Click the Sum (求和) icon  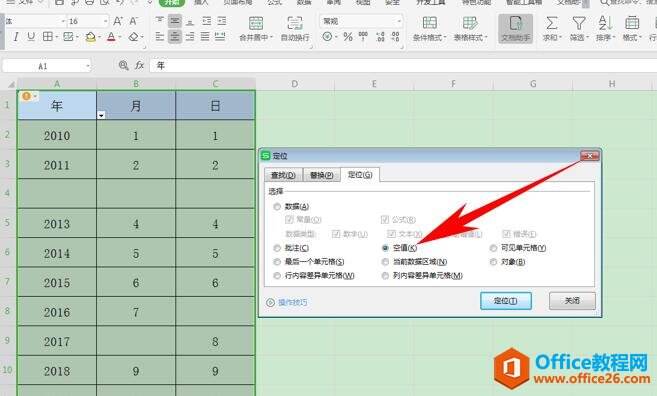551,23
